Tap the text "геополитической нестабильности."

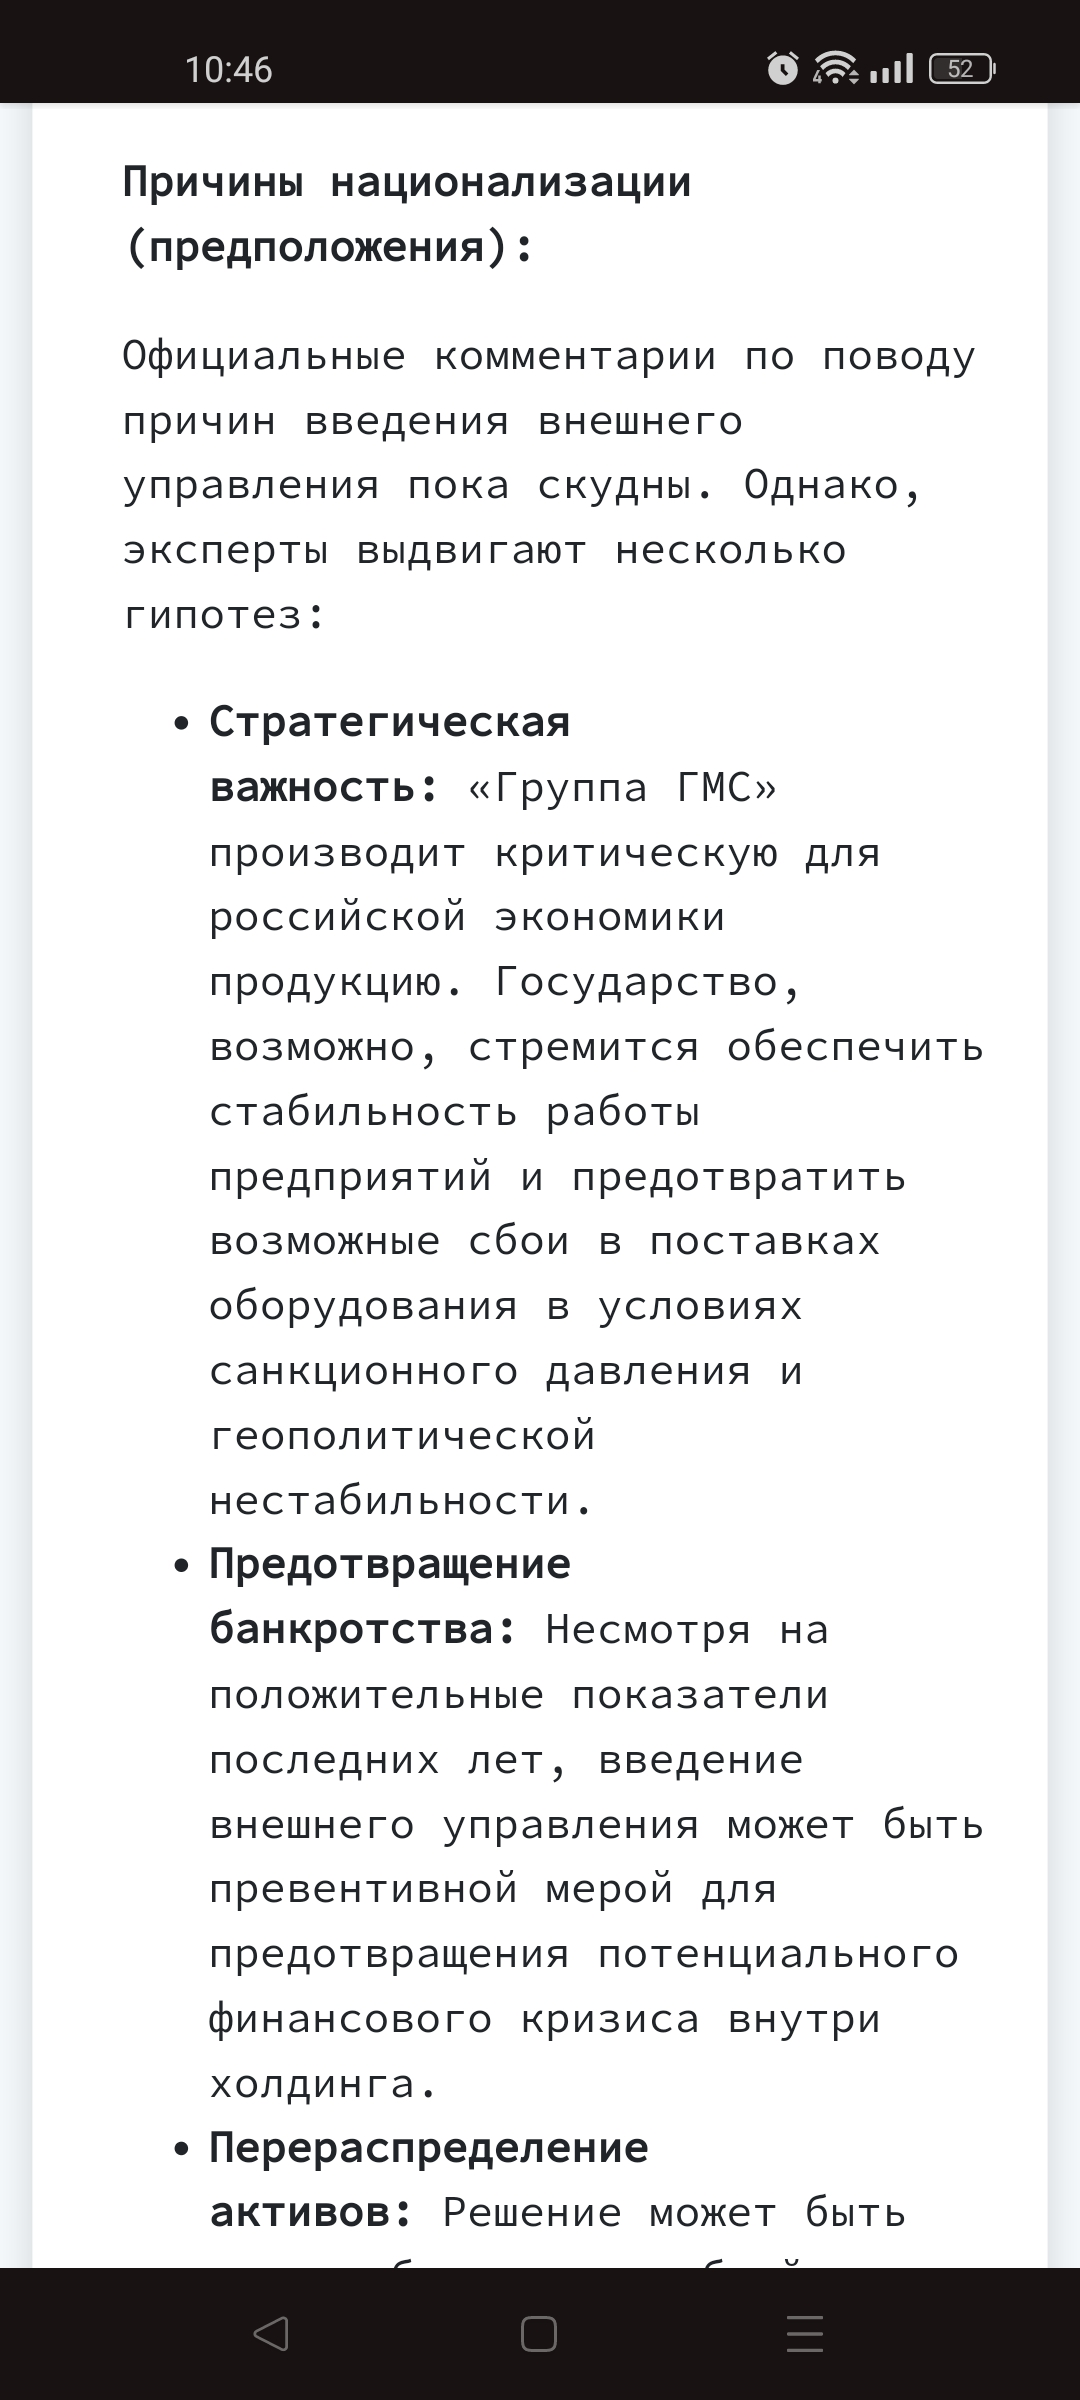click(x=403, y=1468)
